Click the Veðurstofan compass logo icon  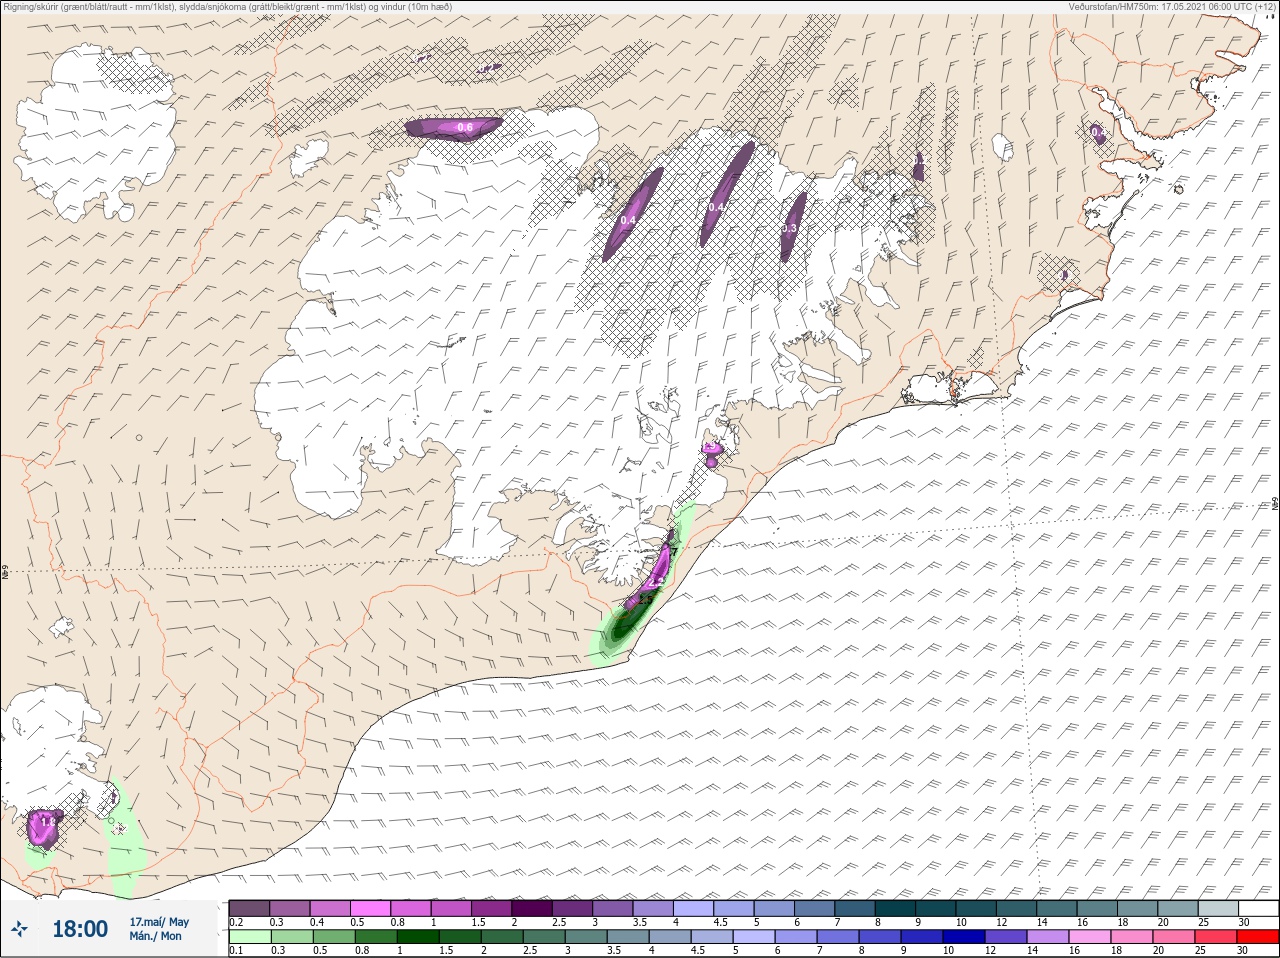pyautogui.click(x=19, y=928)
